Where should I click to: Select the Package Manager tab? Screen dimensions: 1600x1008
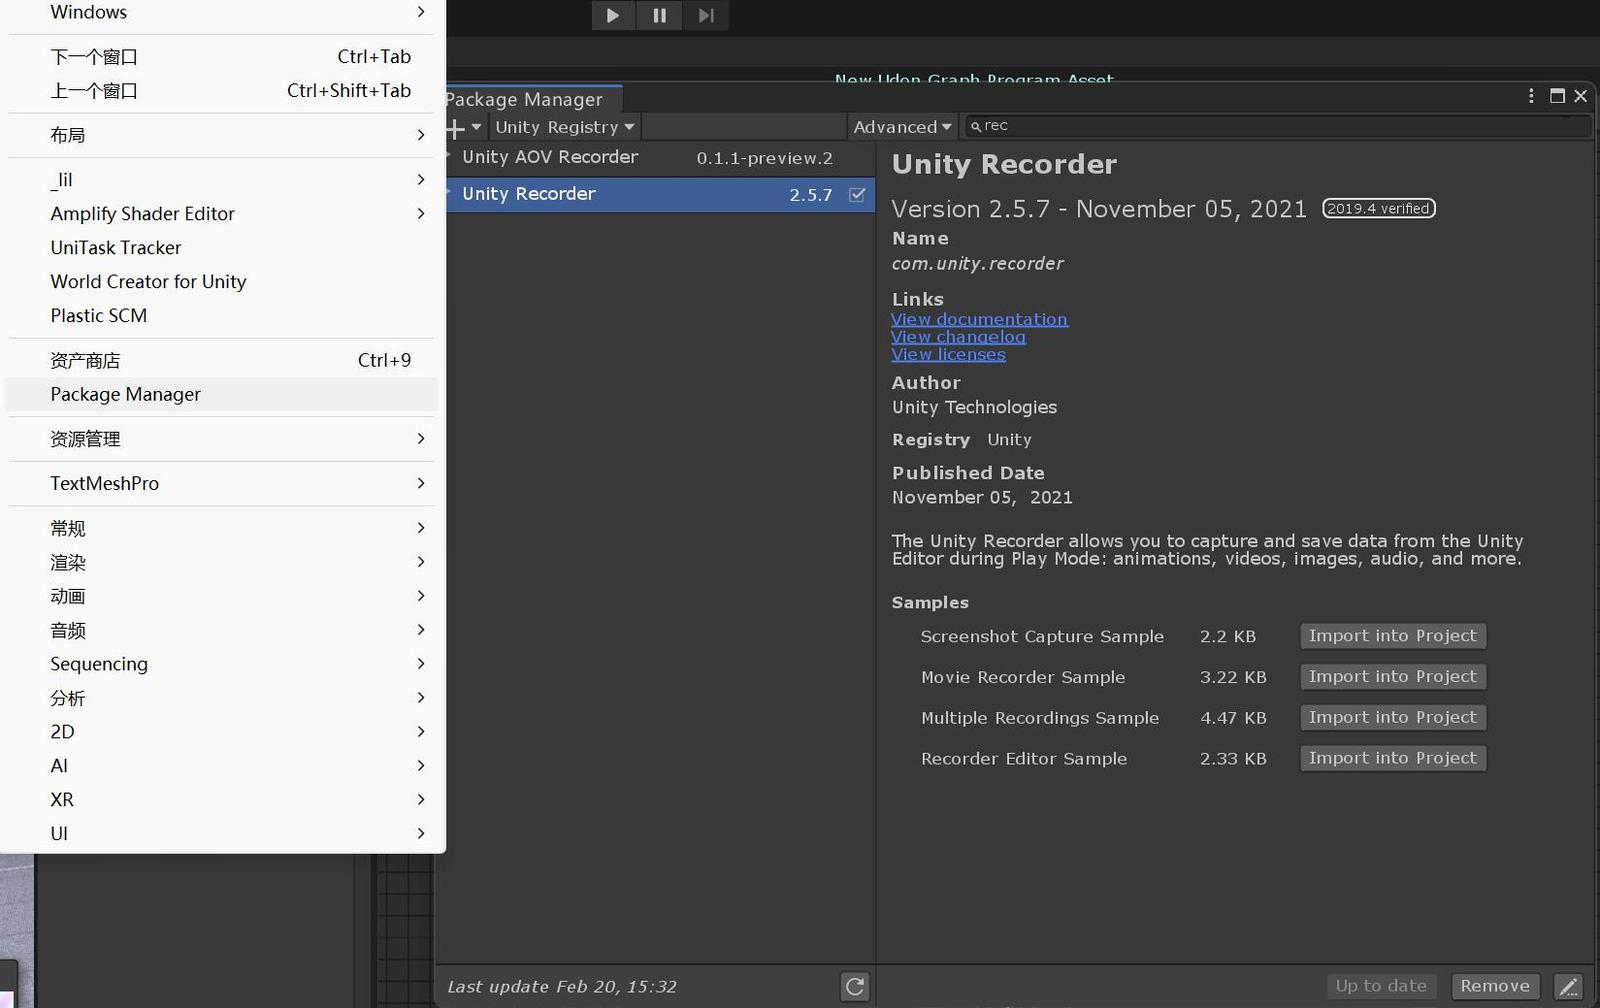[x=528, y=99]
